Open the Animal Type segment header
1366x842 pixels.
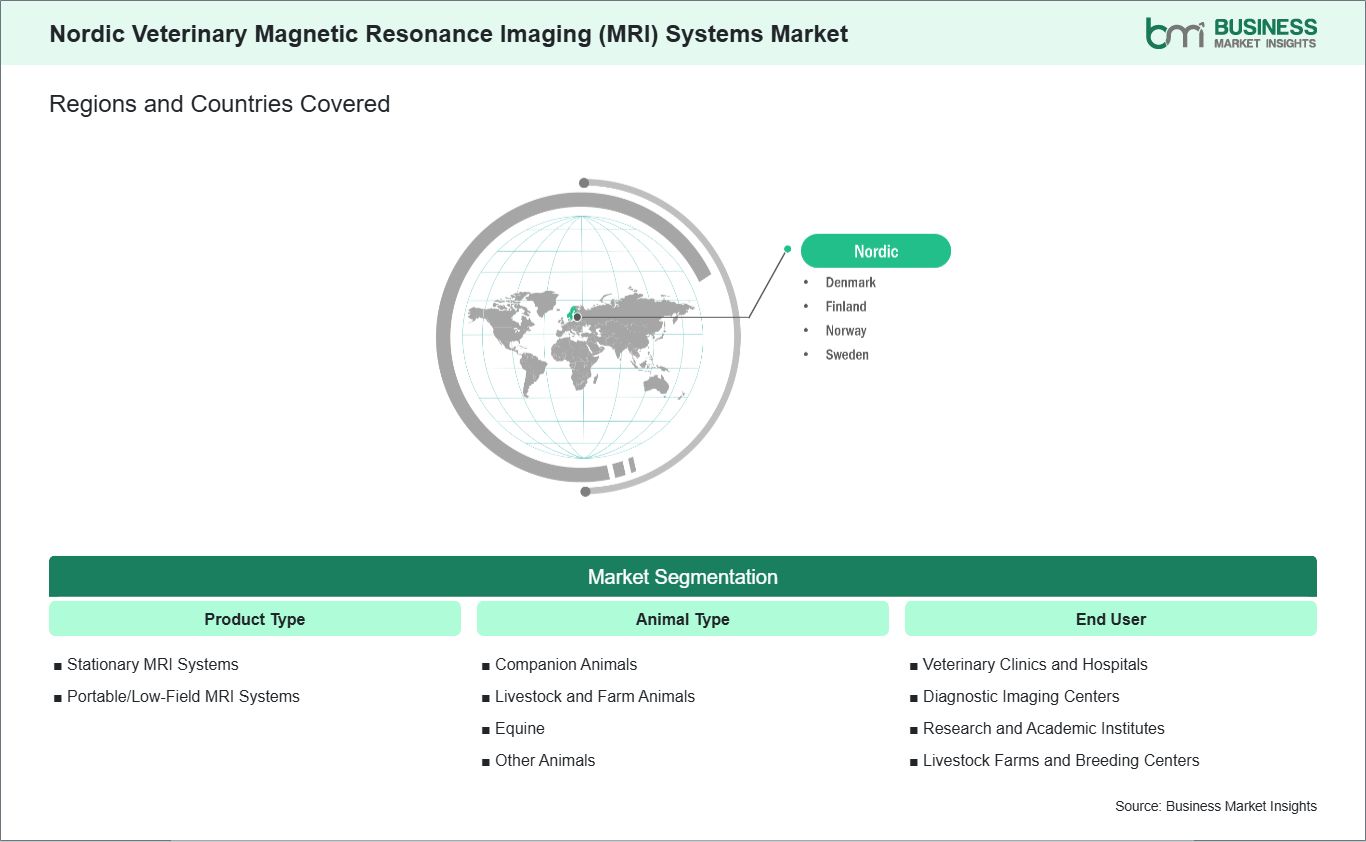coord(683,619)
